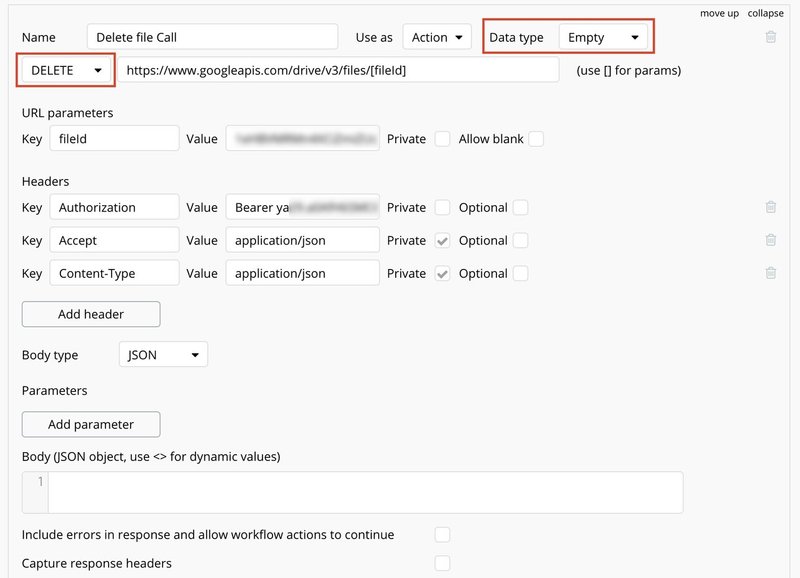Image resolution: width=800 pixels, height=578 pixels.
Task: Uncheck Private for the Accept header
Action: point(442,240)
